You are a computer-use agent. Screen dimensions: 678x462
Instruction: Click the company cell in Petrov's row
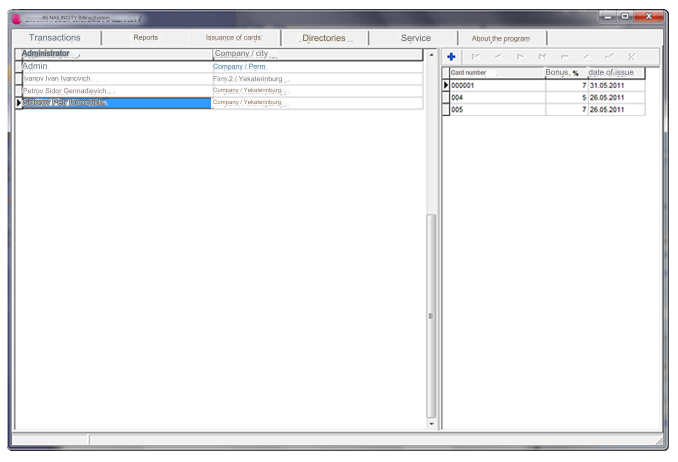pyautogui.click(x=317, y=91)
